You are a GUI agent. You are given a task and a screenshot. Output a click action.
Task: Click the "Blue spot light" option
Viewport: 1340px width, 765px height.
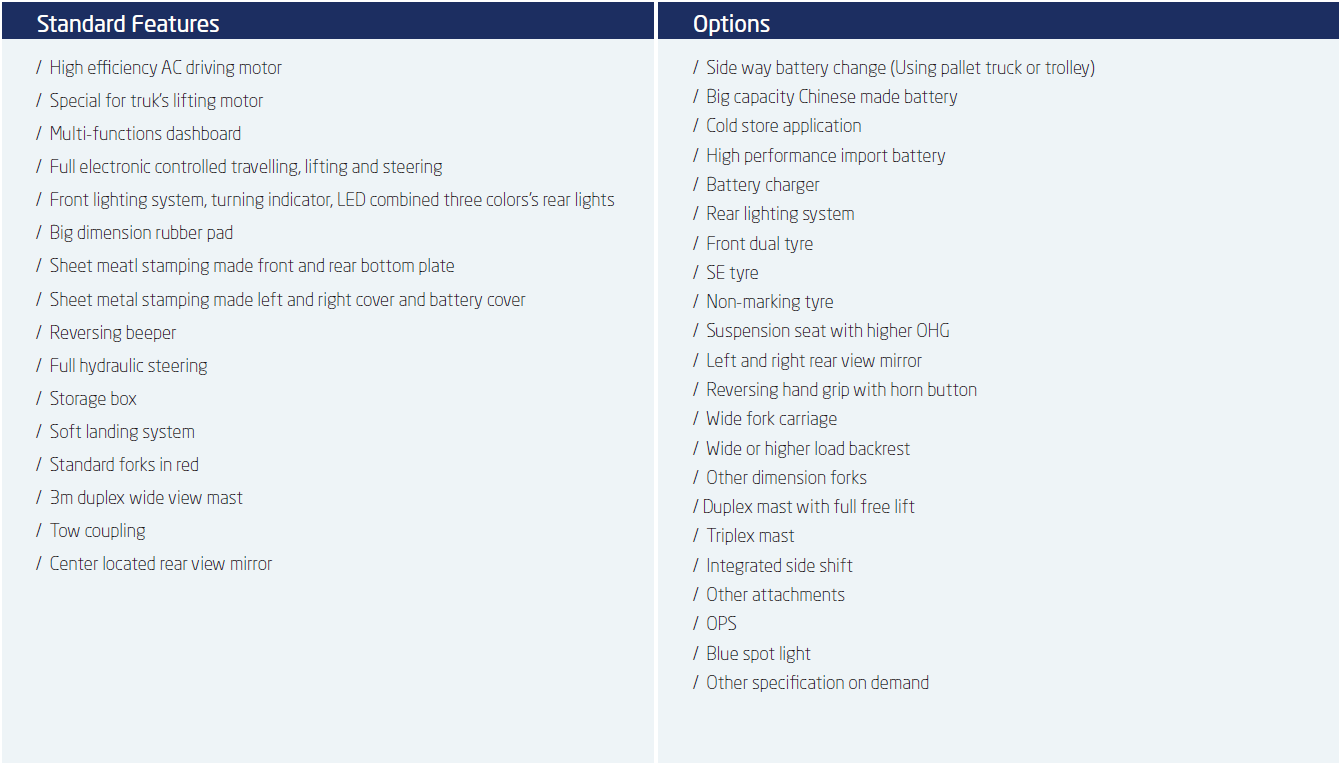pyautogui.click(x=759, y=654)
